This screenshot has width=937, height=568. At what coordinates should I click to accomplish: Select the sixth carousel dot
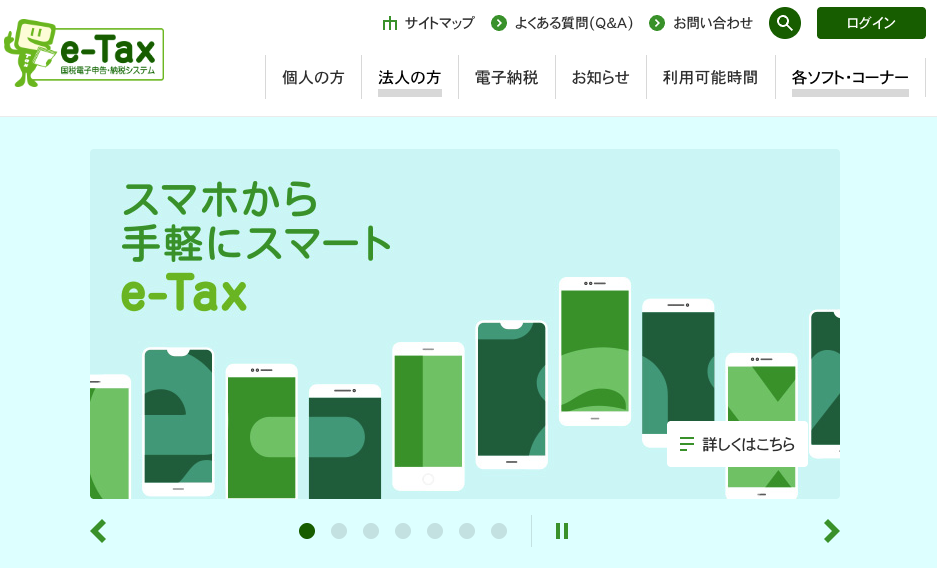pos(467,531)
